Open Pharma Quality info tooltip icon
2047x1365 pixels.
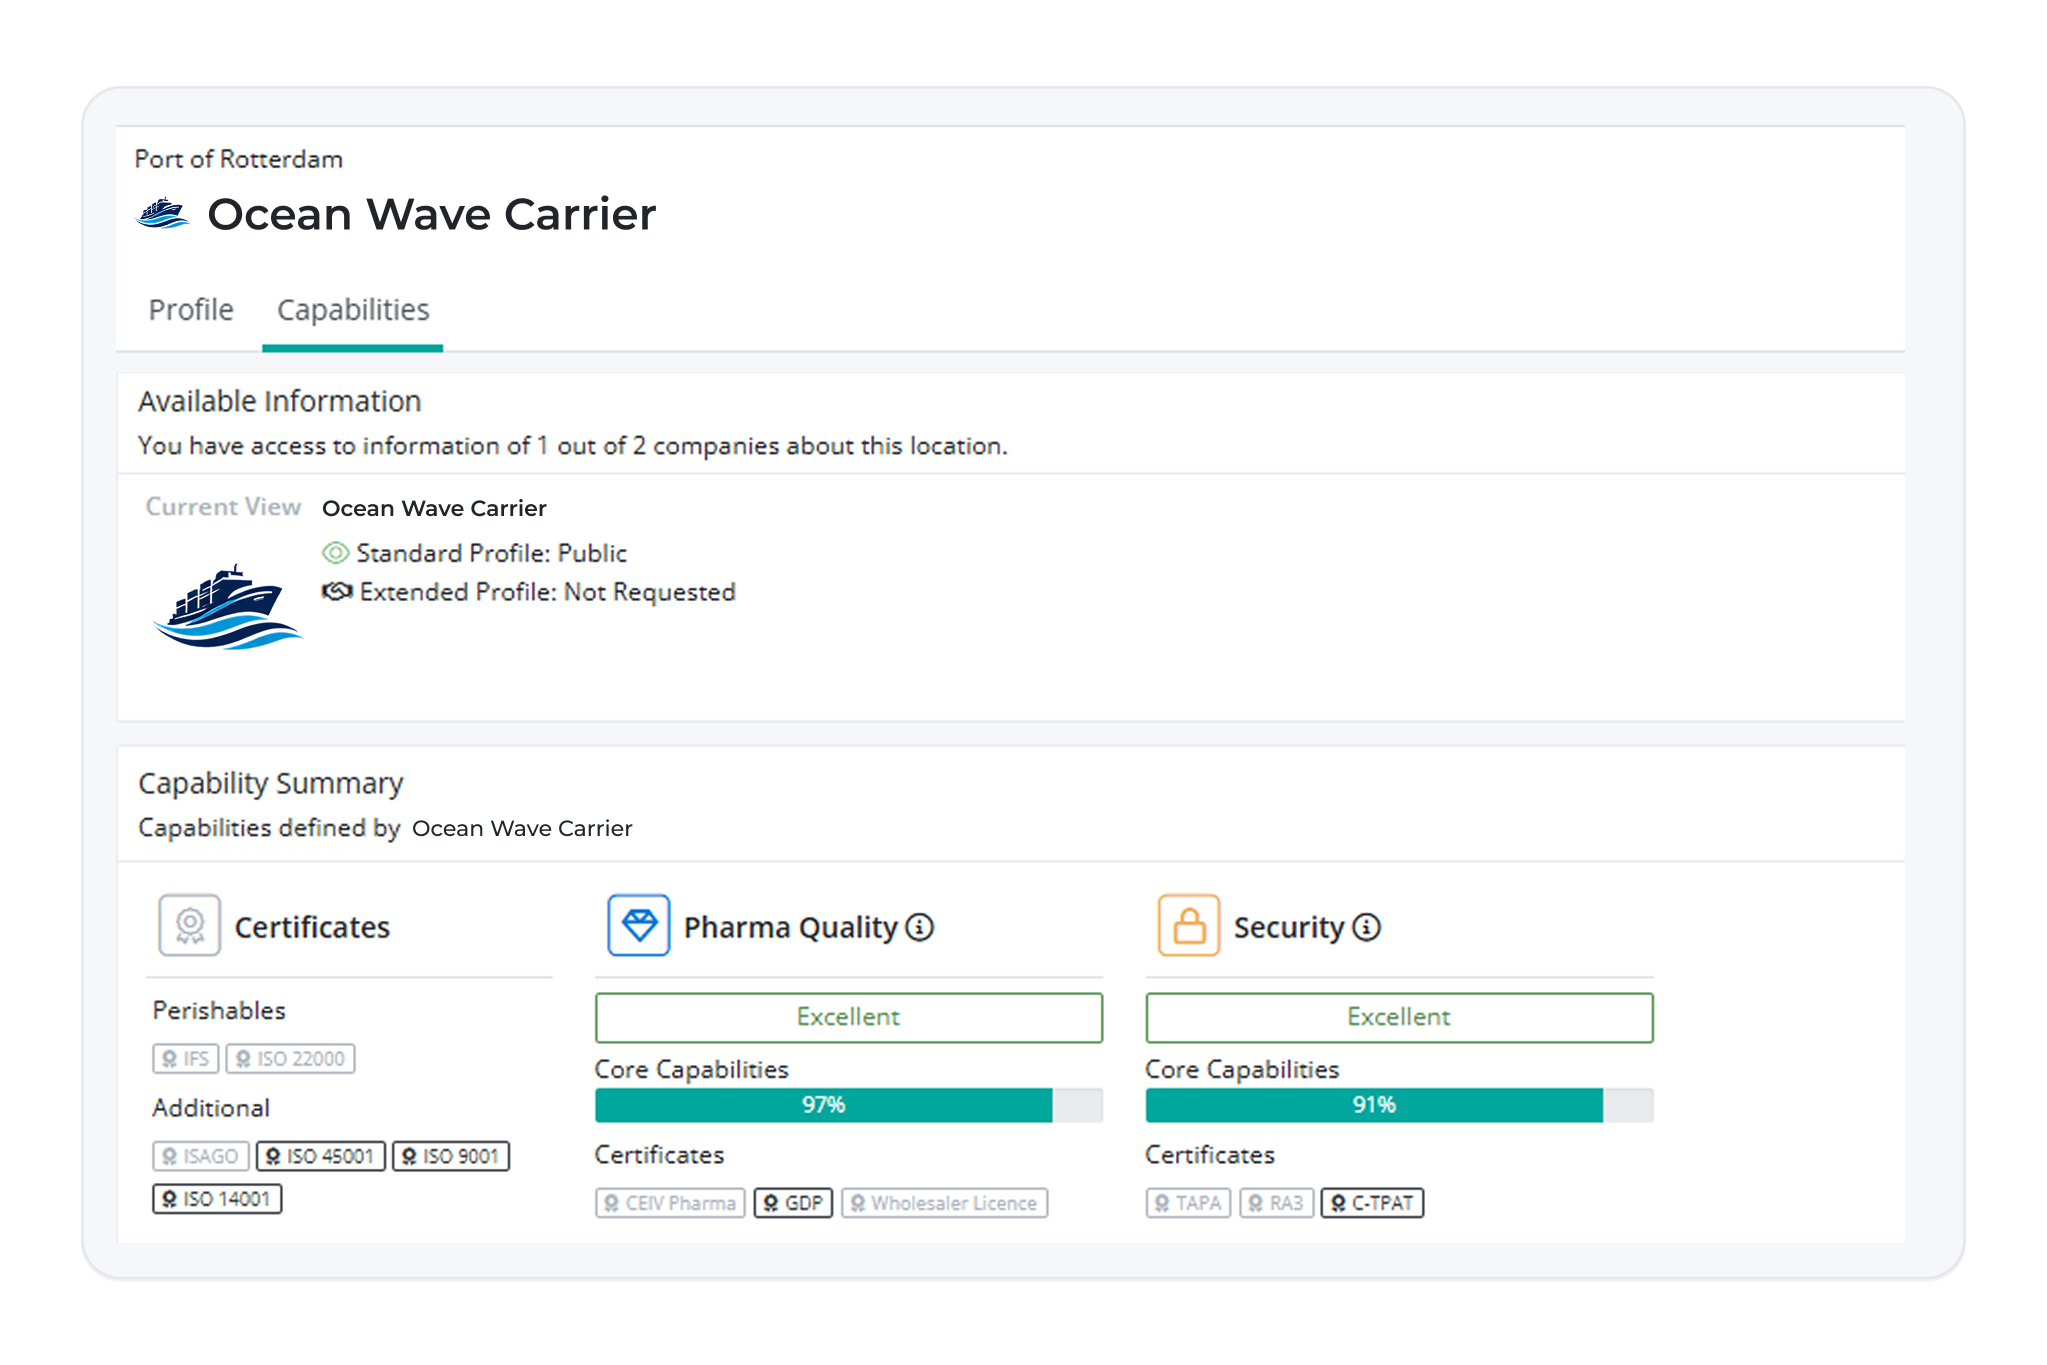point(920,928)
